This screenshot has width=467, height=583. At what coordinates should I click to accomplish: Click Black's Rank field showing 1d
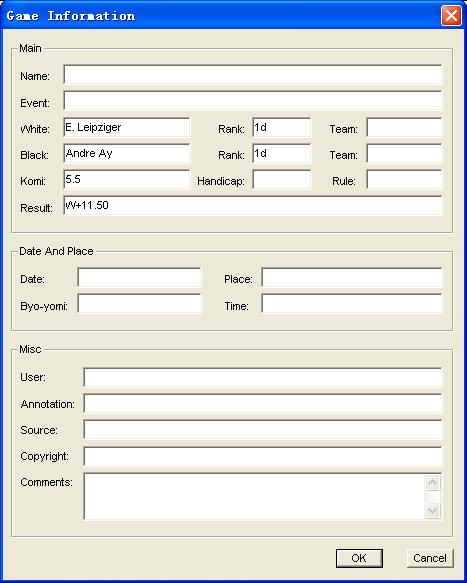[x=281, y=154]
